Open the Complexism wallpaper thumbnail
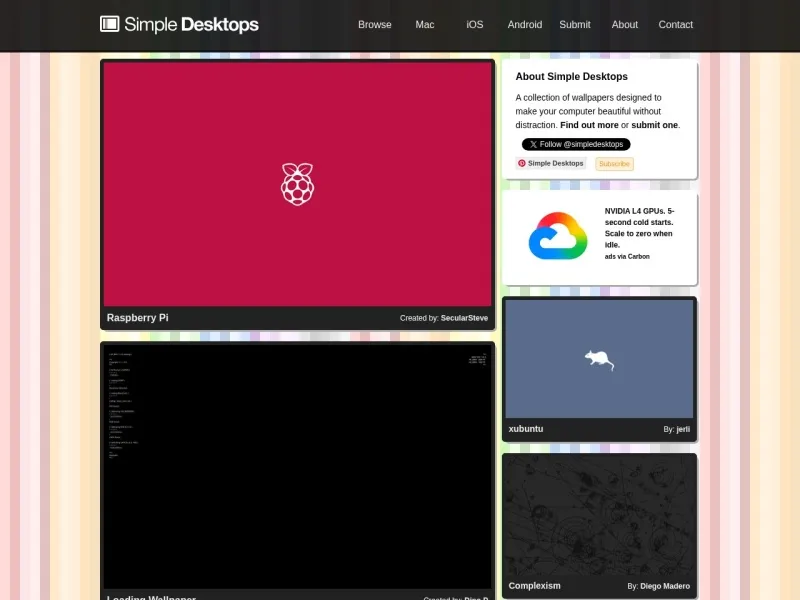Screen dimensions: 800x600 click(x=599, y=515)
